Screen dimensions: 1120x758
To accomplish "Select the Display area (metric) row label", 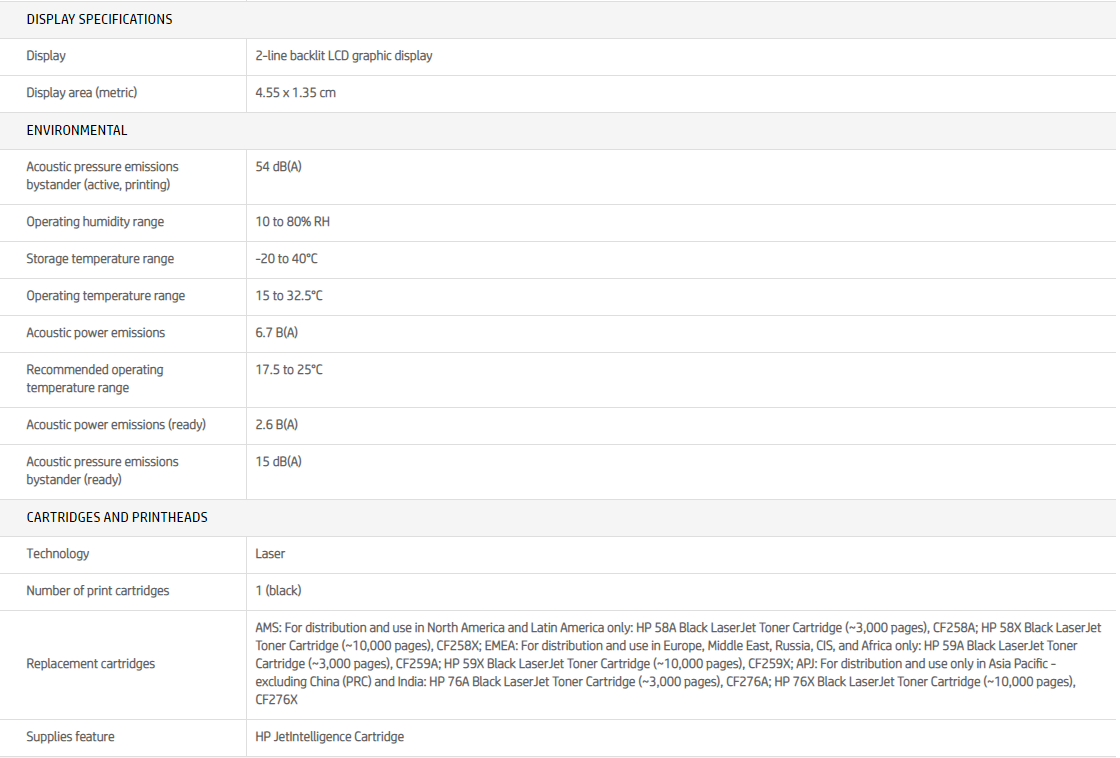I will point(82,93).
